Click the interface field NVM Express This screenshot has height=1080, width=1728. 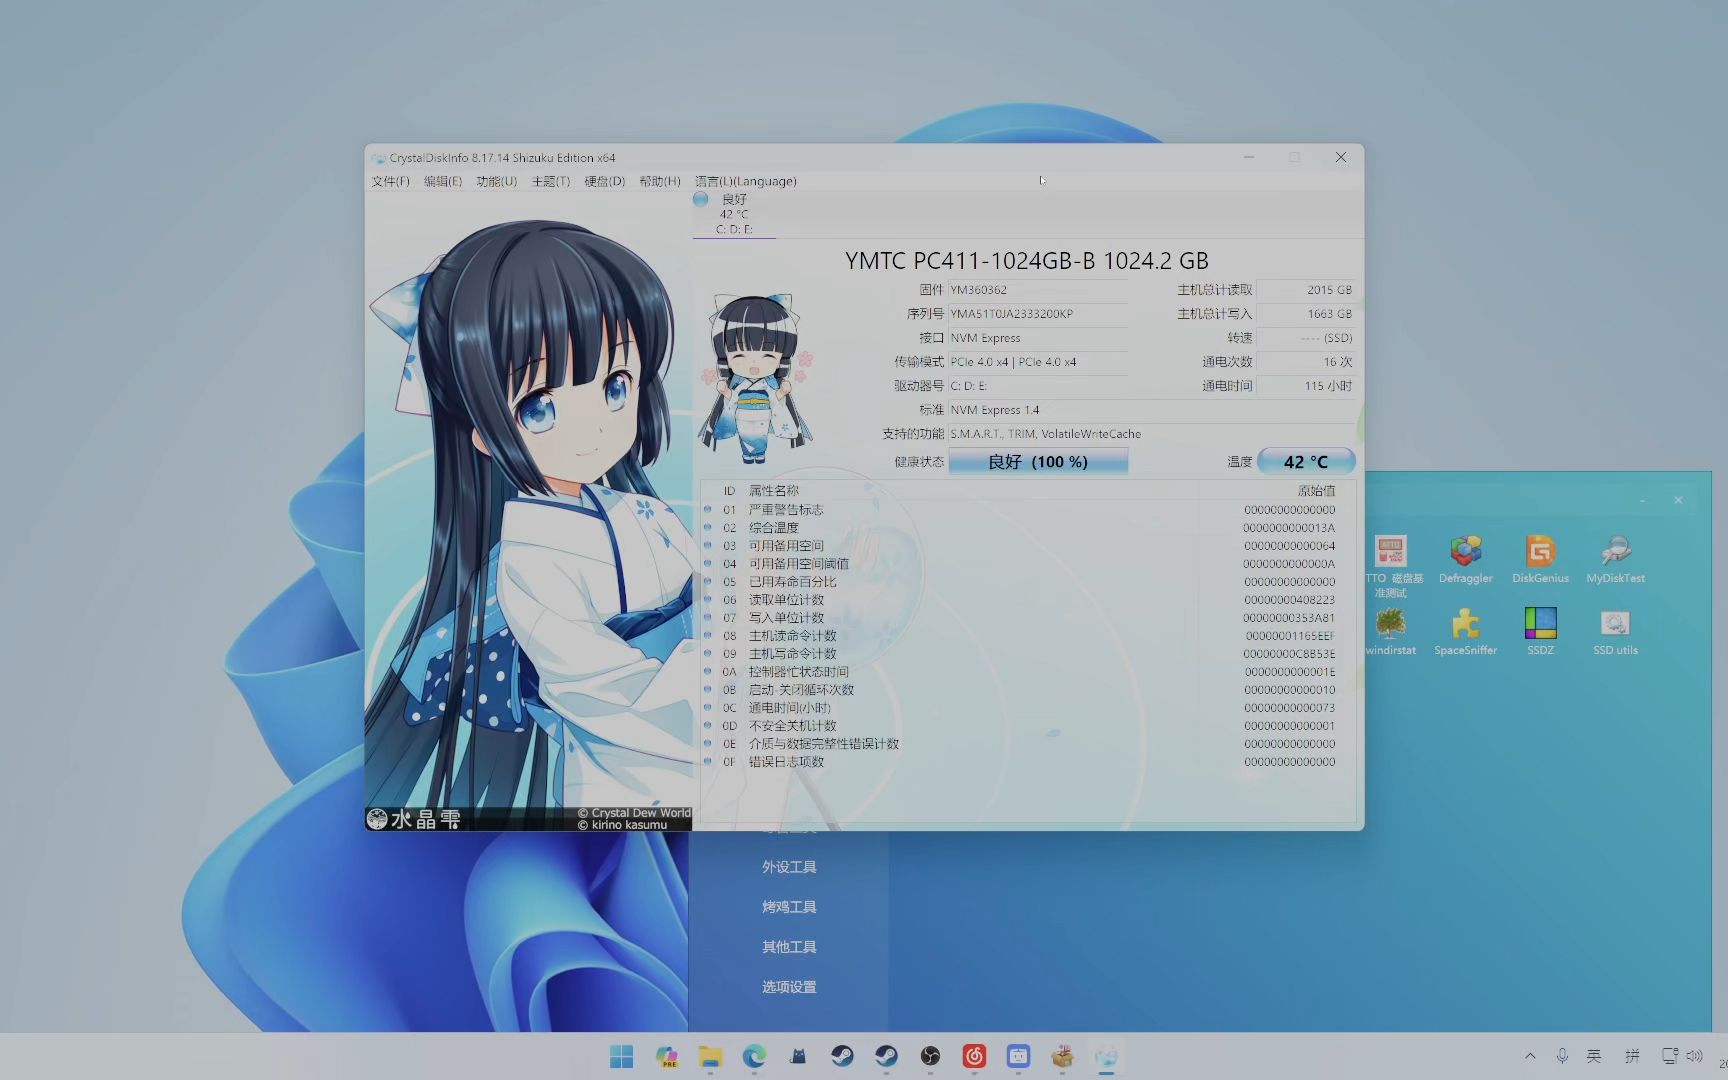[1038, 338]
